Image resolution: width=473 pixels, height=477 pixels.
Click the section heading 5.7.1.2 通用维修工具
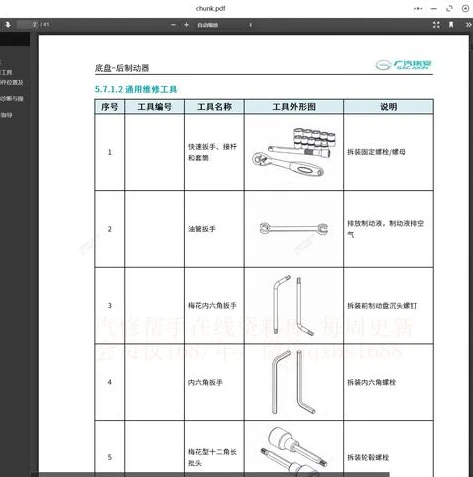tap(136, 89)
